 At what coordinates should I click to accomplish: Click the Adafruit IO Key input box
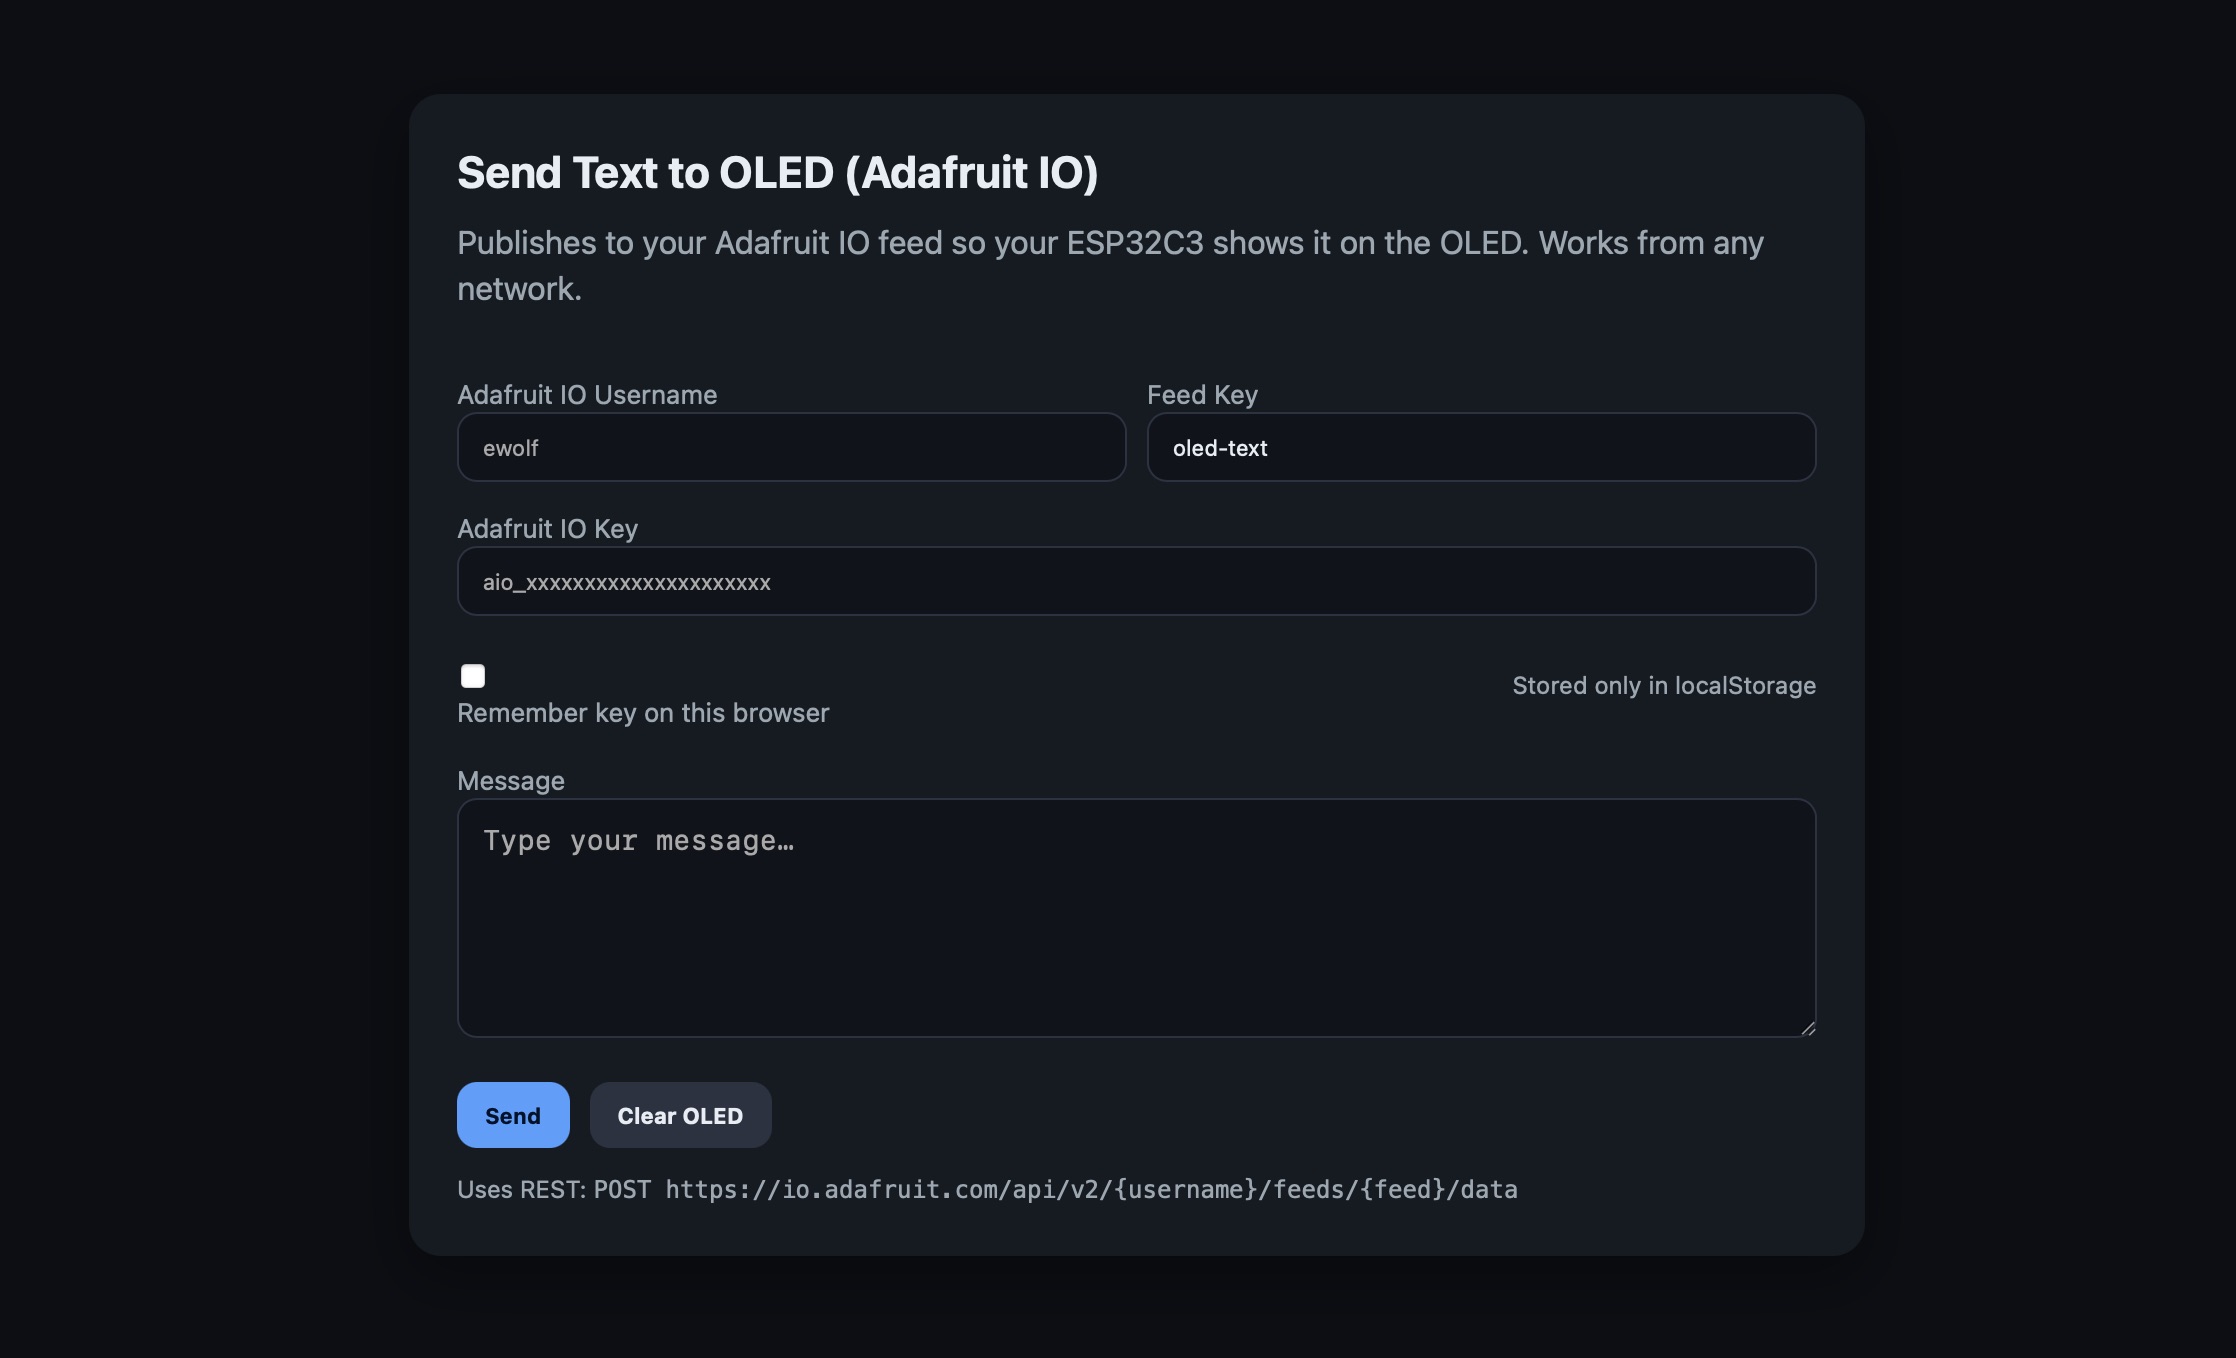click(1136, 582)
